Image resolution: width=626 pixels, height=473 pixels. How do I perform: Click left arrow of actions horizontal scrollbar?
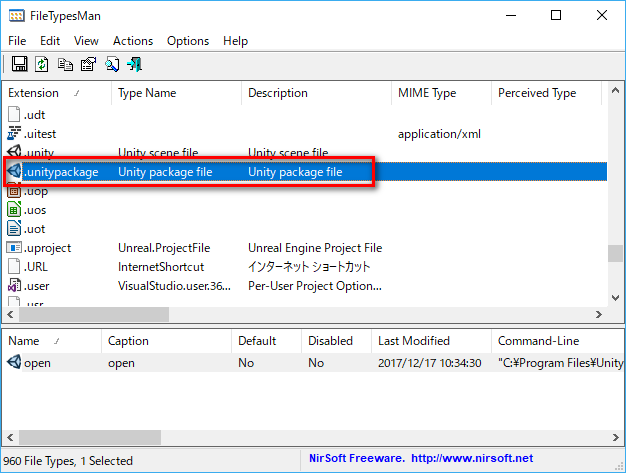(x=11, y=437)
